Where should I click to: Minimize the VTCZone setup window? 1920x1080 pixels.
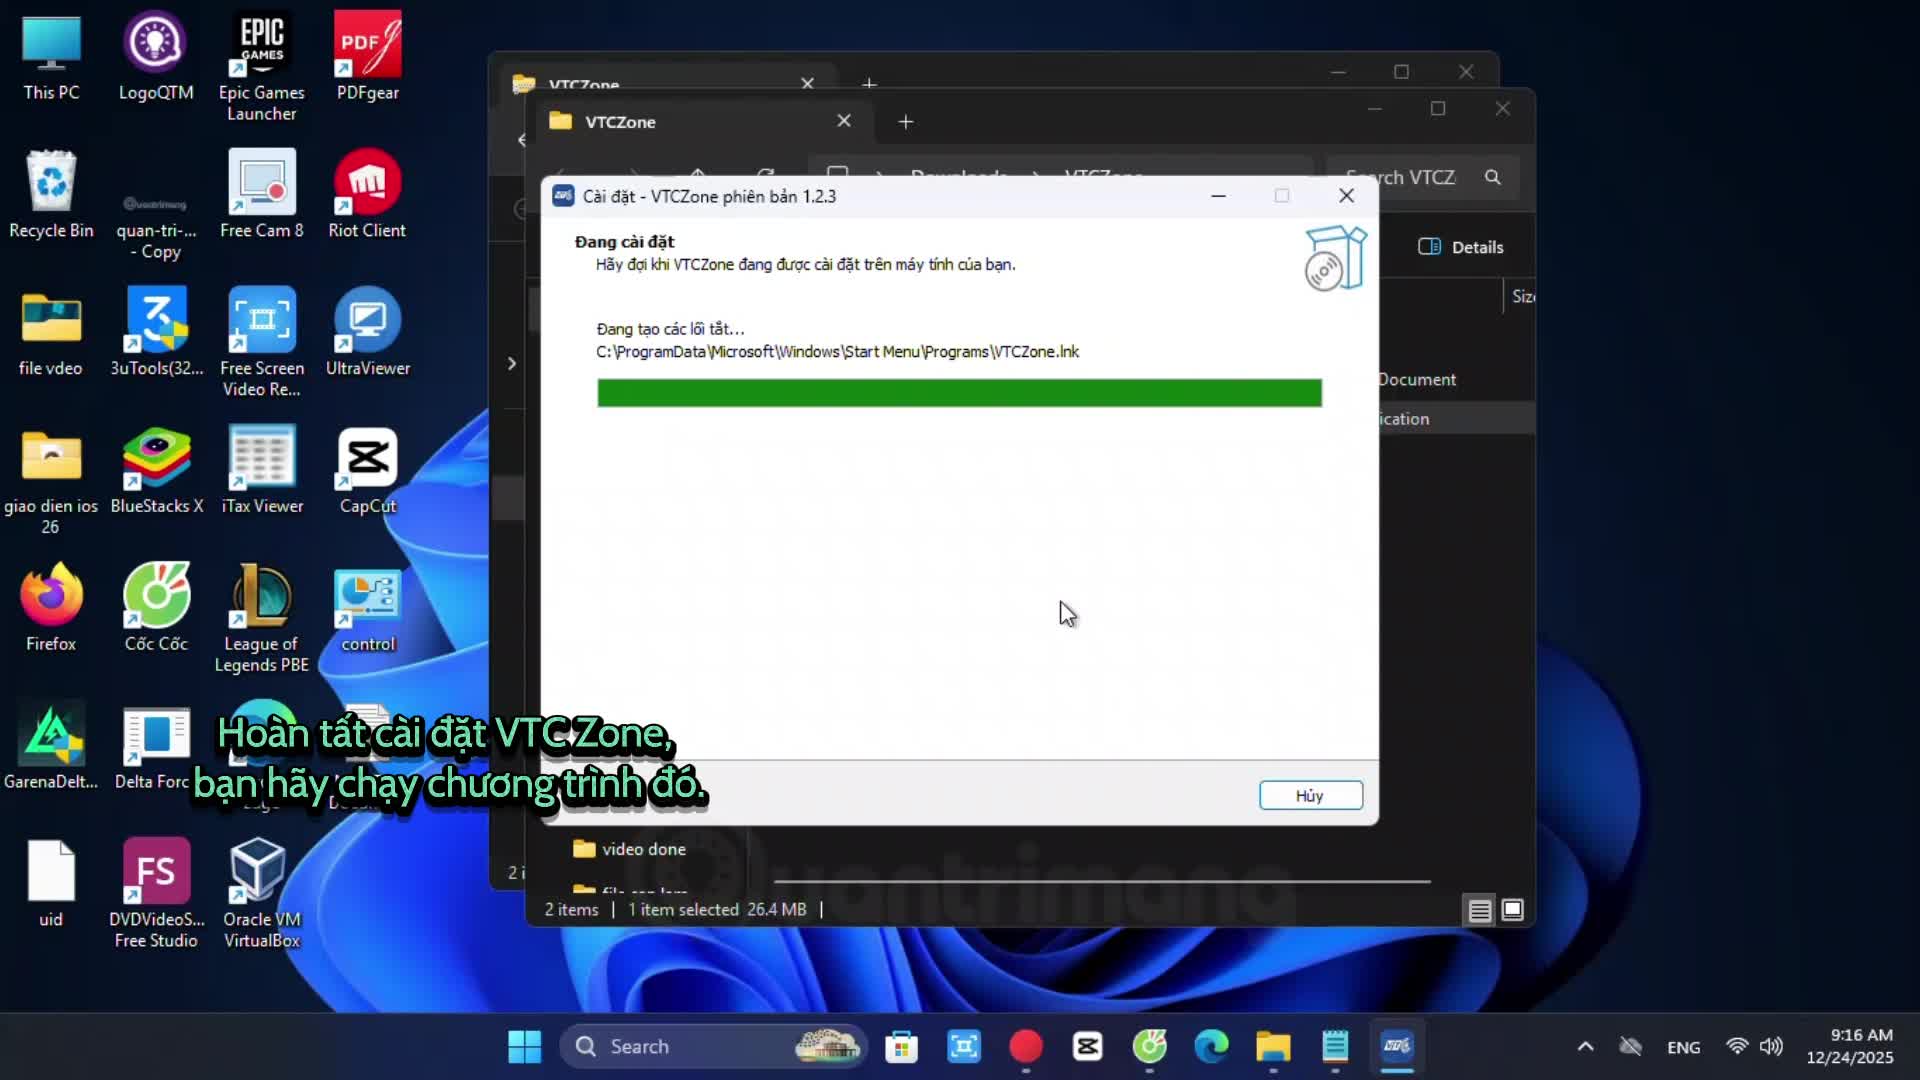[x=1218, y=196]
